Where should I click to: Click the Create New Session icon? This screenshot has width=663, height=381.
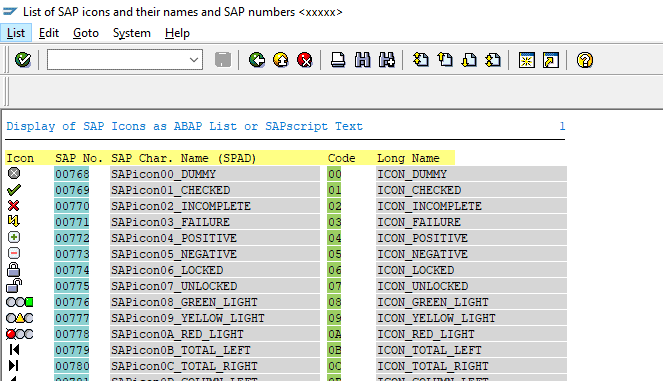pos(527,60)
